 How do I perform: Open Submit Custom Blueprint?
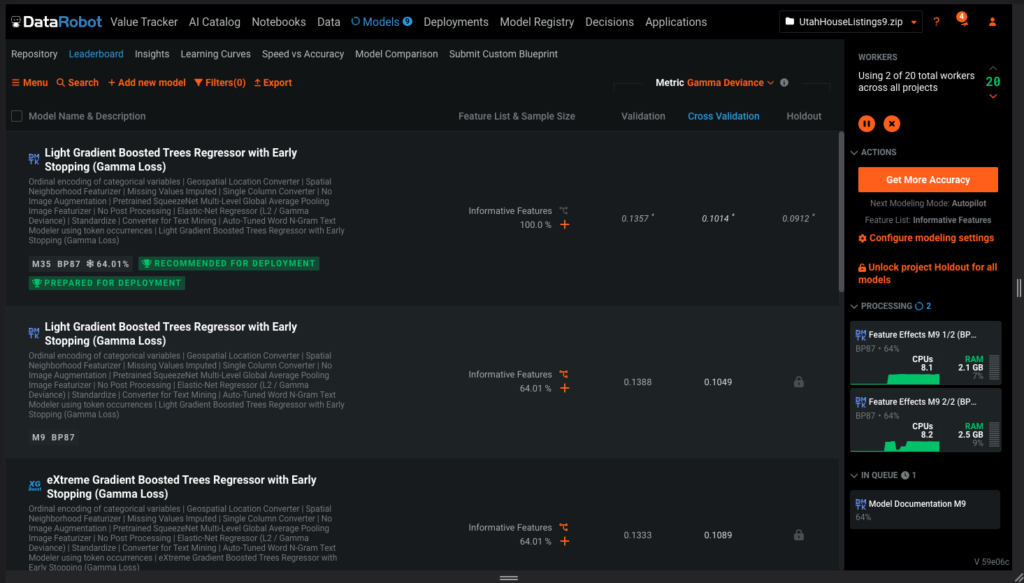pyautogui.click(x=504, y=54)
